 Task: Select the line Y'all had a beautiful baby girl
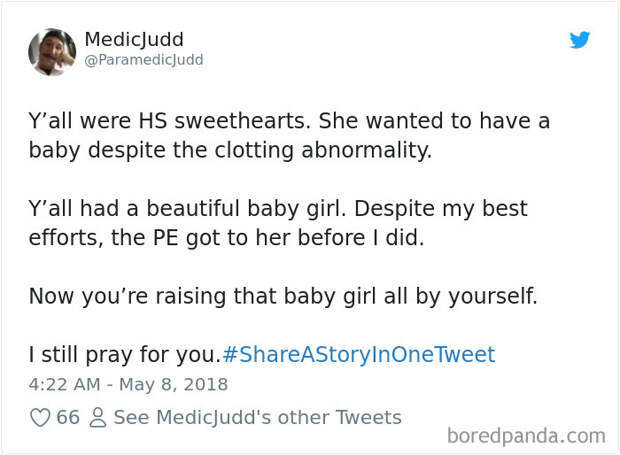(187, 208)
